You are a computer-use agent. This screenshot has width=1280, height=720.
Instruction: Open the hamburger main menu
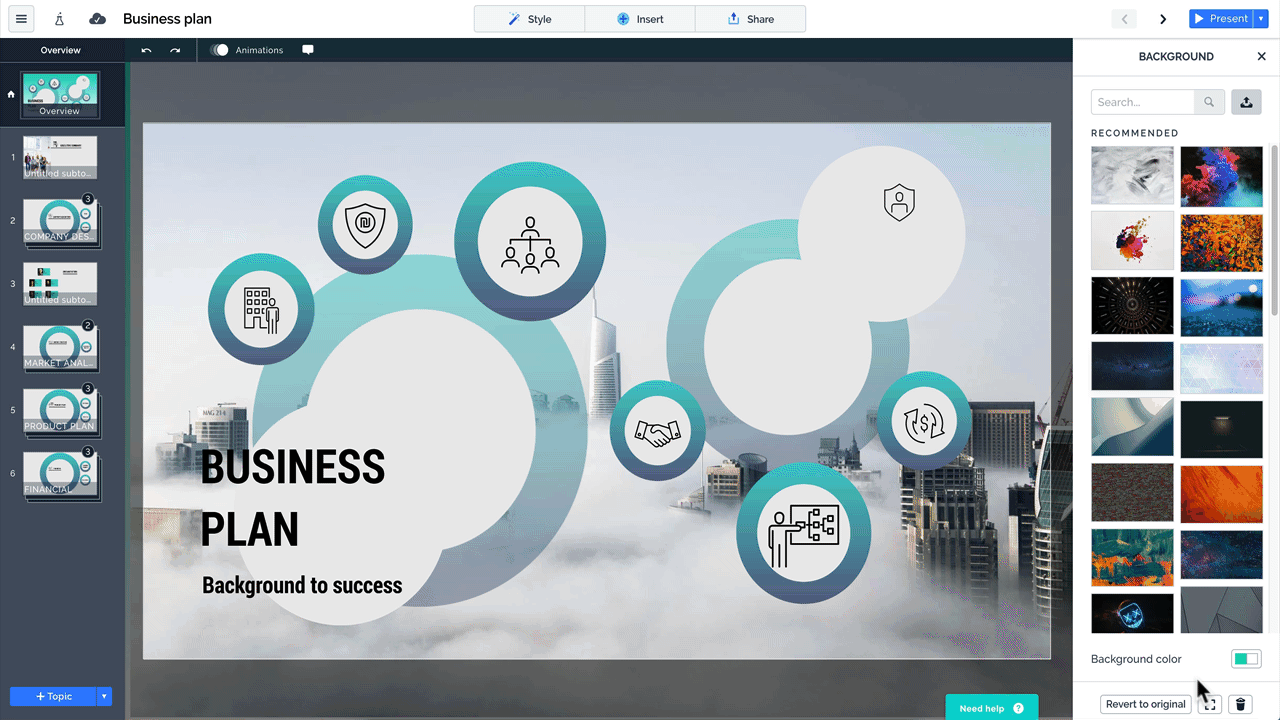pyautogui.click(x=21, y=19)
